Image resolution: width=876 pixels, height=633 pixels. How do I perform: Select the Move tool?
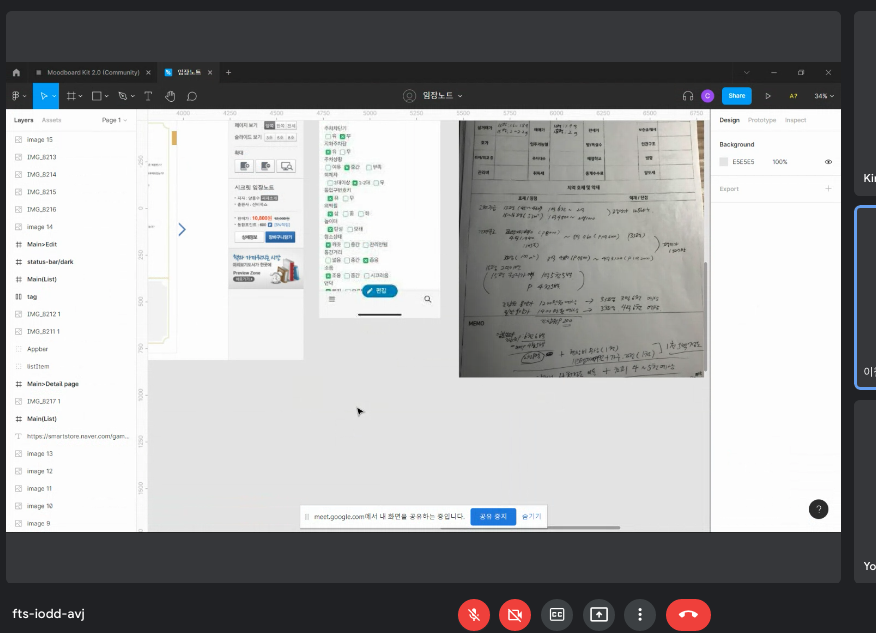(43, 96)
